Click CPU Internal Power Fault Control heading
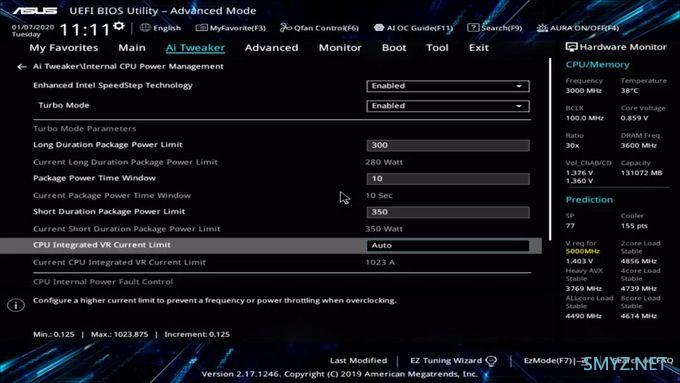The image size is (680, 383). pos(103,282)
